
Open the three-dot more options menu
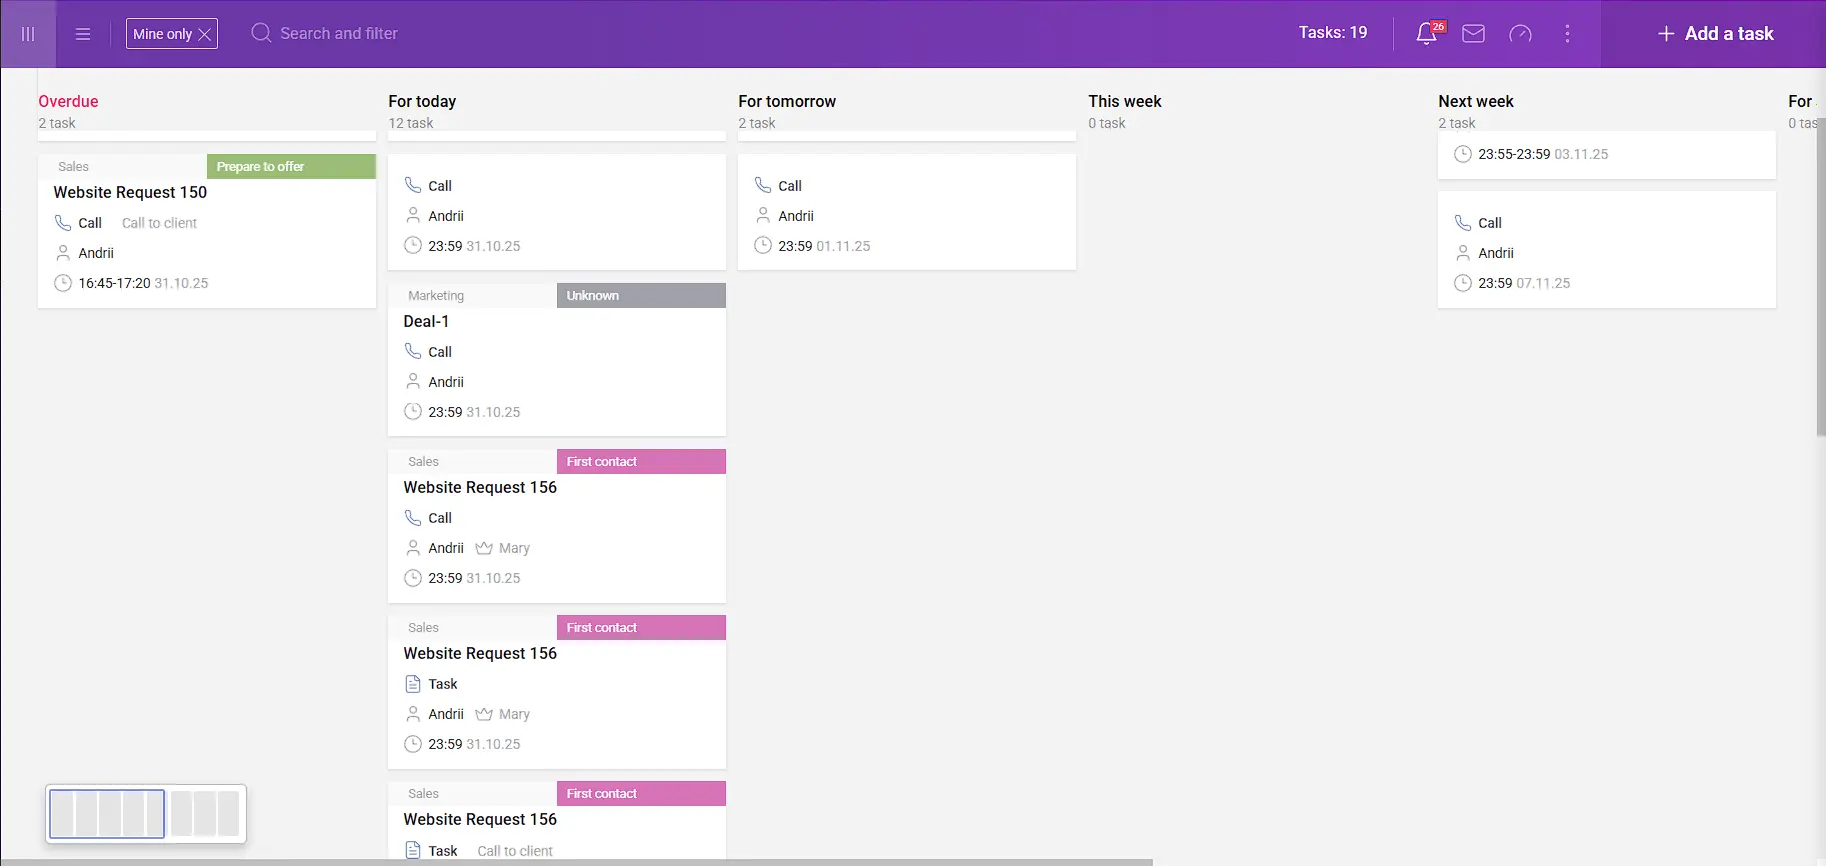click(x=1567, y=34)
